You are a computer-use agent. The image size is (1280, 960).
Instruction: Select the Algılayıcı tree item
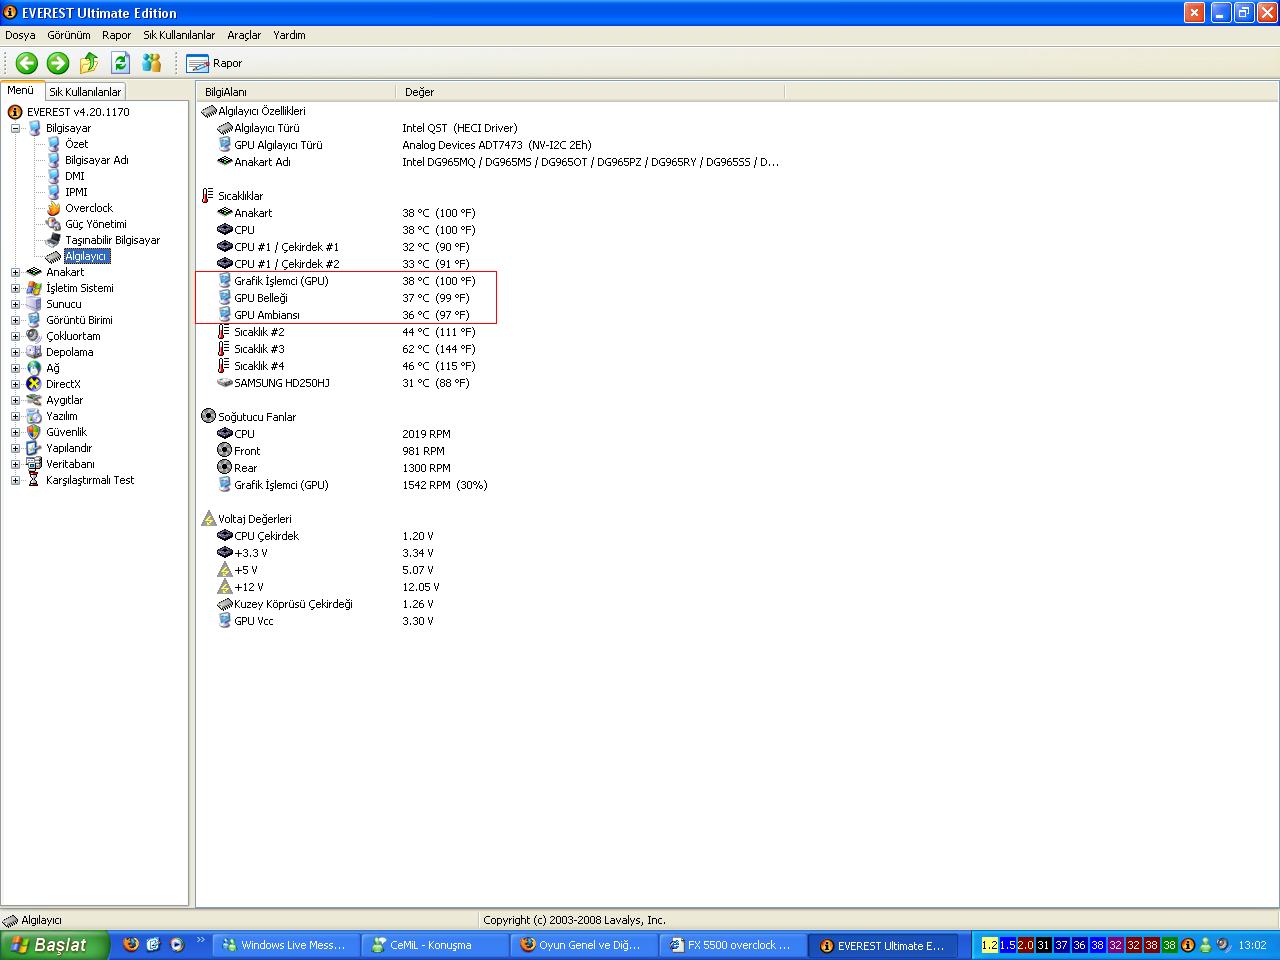click(x=86, y=256)
